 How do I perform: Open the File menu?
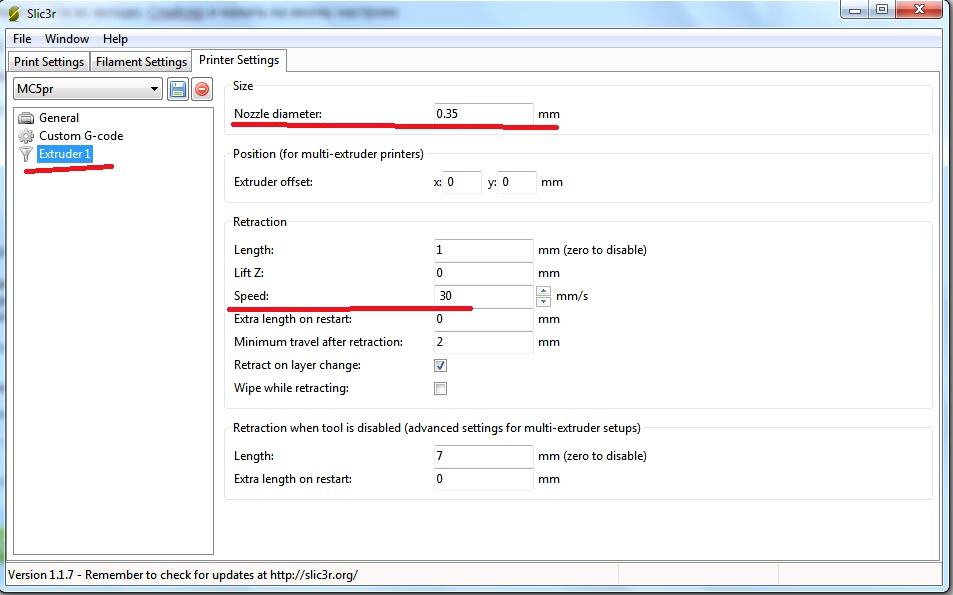pyautogui.click(x=22, y=39)
